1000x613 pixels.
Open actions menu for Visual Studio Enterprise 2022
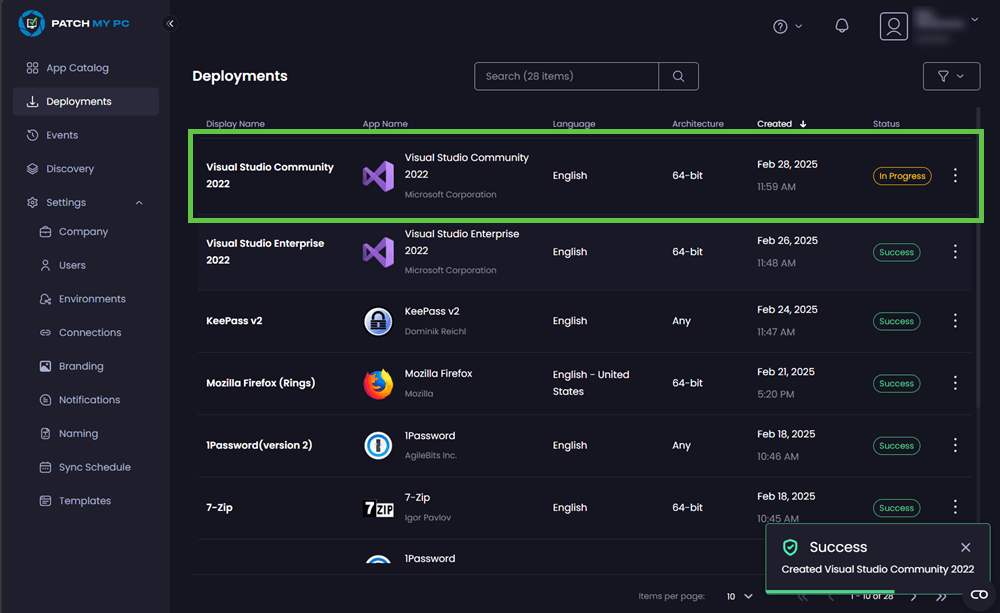point(955,252)
